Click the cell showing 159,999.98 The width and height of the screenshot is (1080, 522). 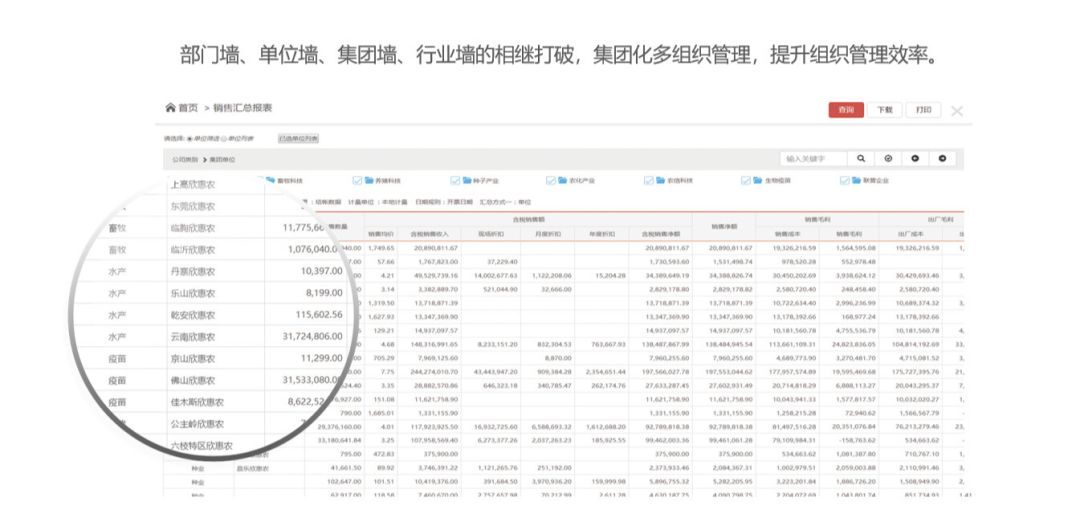click(607, 481)
